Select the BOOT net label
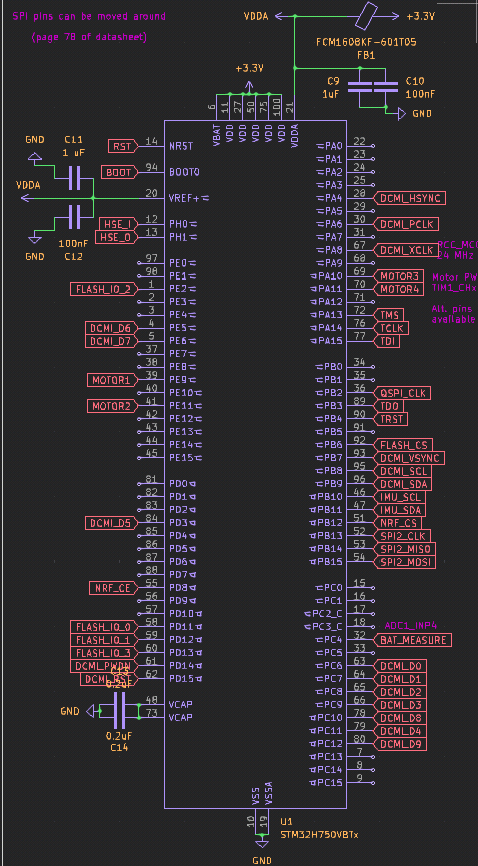Viewport: 478px width, 866px height. pyautogui.click(x=119, y=172)
